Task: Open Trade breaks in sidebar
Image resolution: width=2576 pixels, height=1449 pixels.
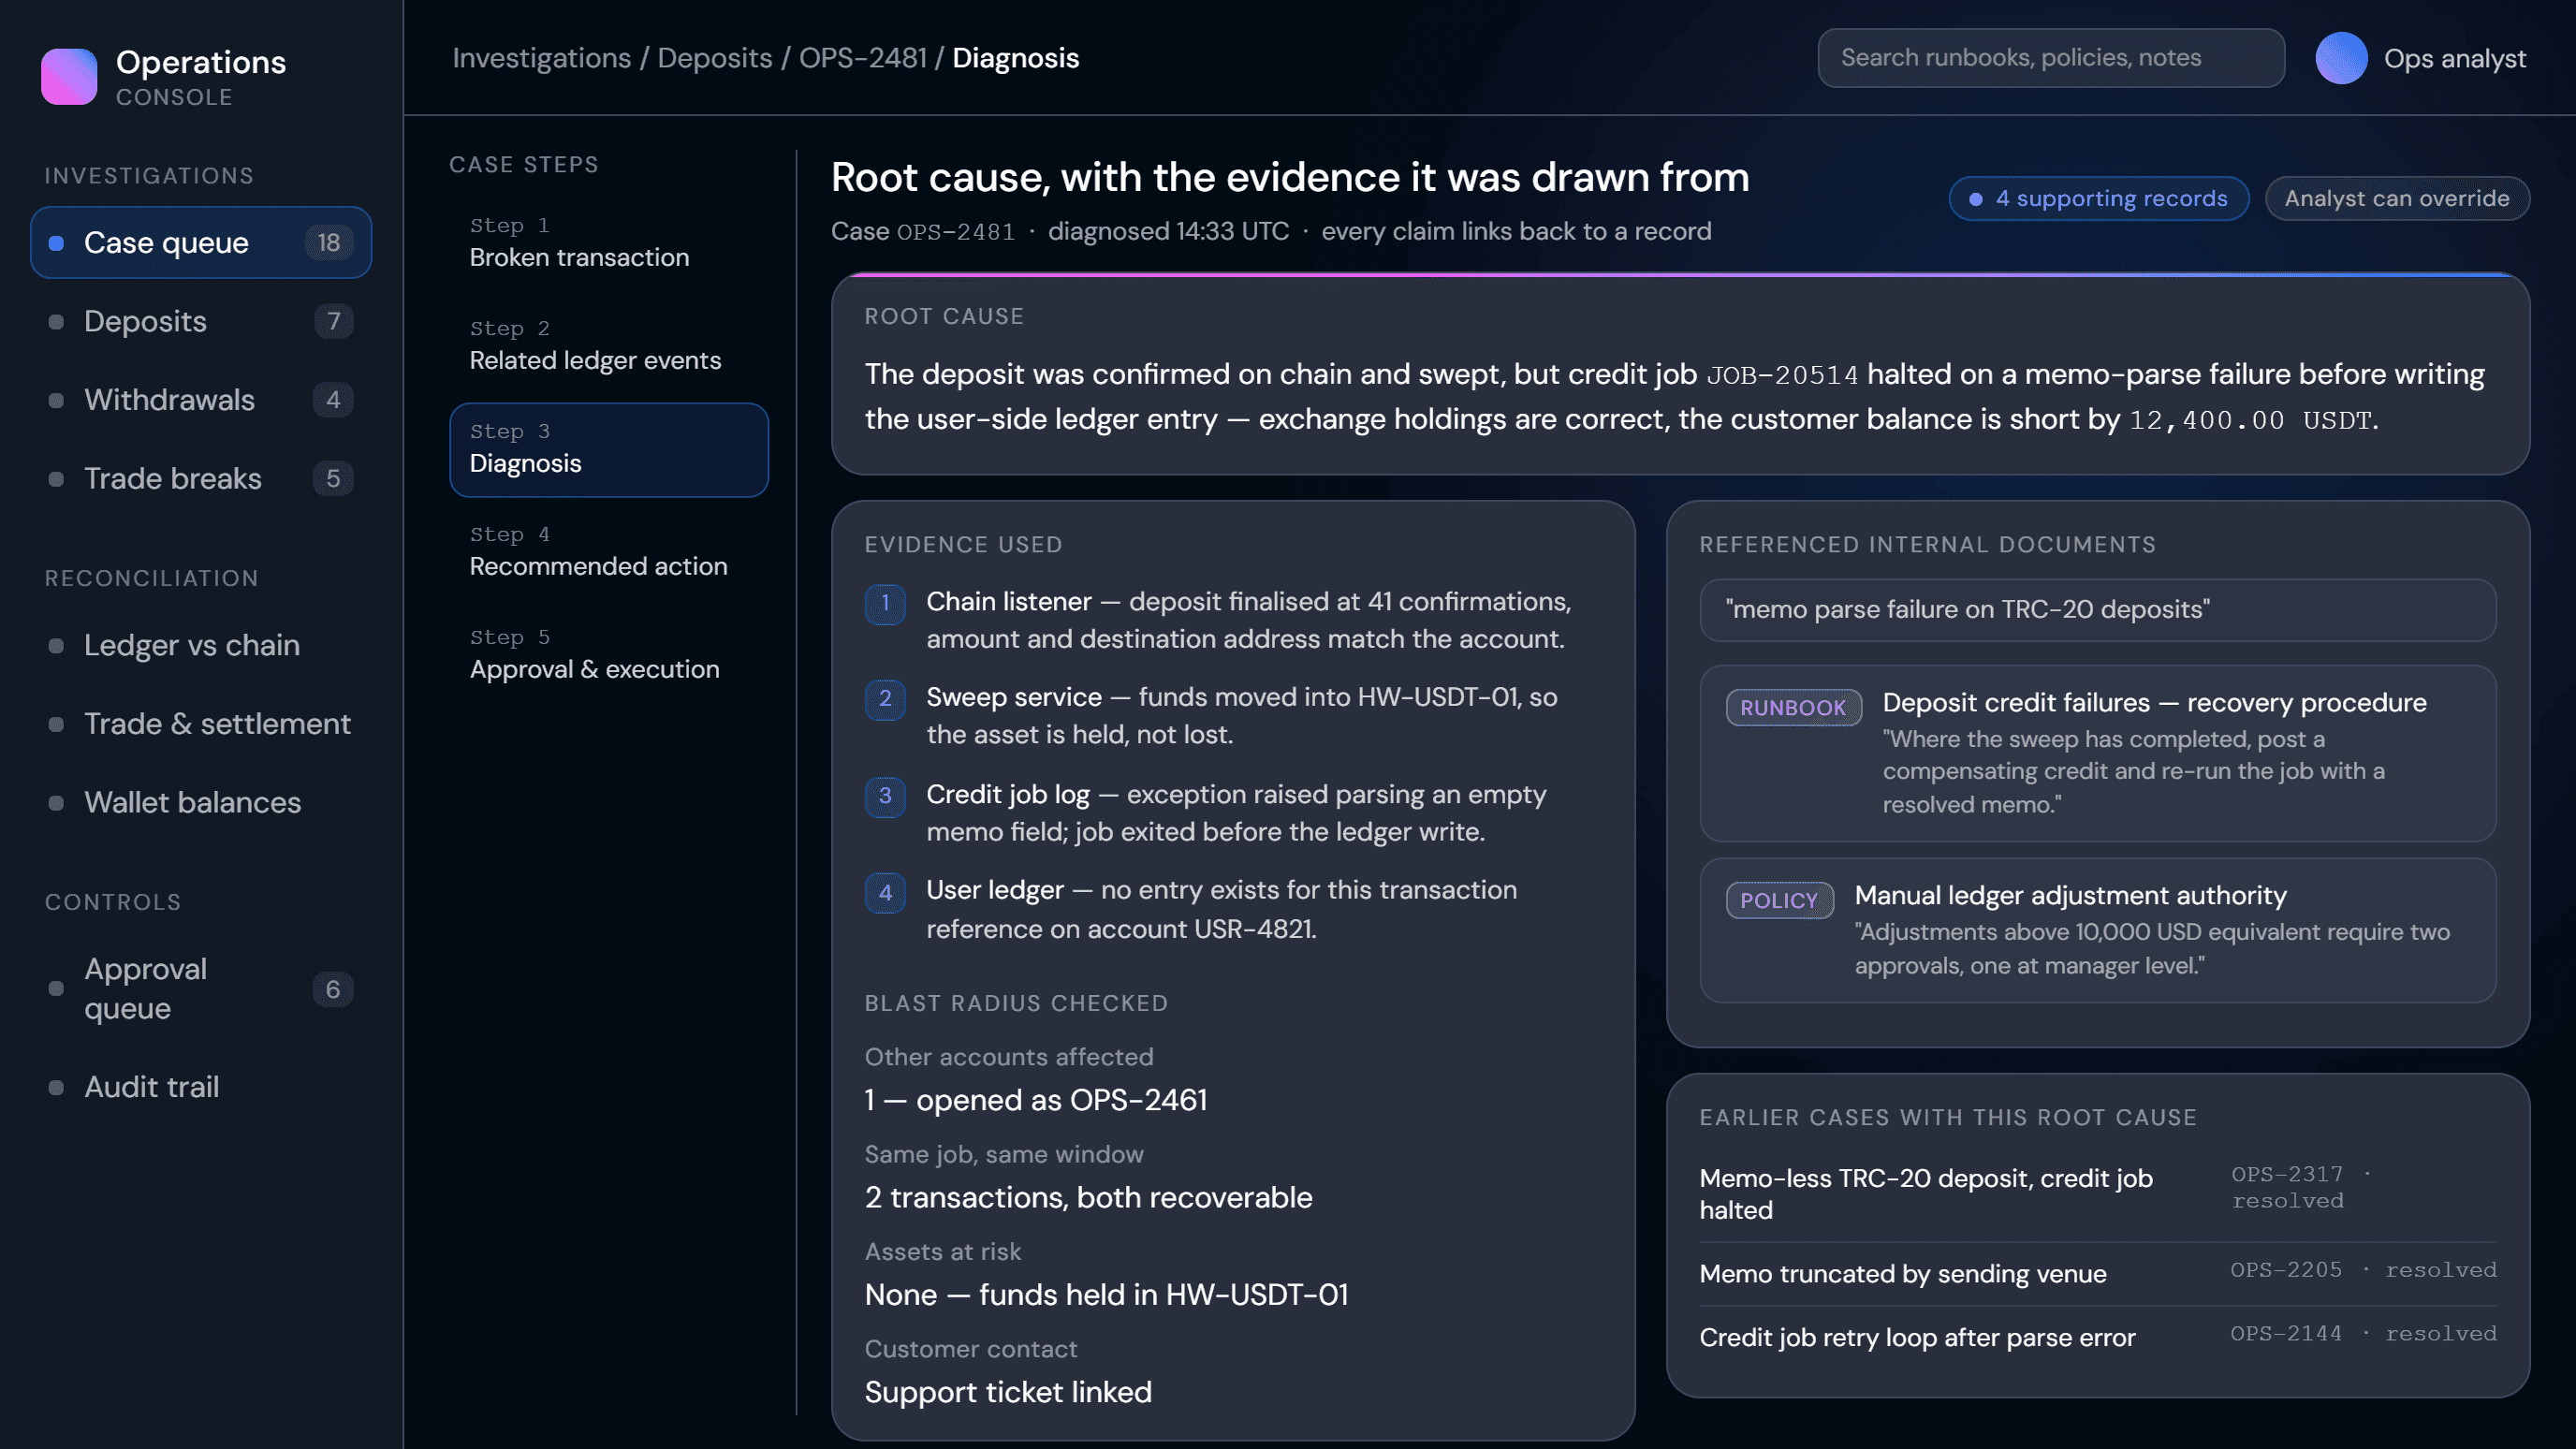Action: coord(201,479)
